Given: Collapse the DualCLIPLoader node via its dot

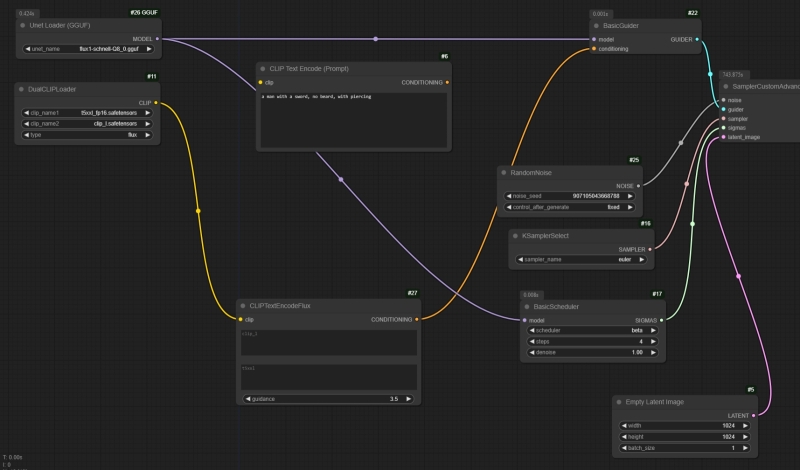Looking at the screenshot, I should tap(23, 89).
